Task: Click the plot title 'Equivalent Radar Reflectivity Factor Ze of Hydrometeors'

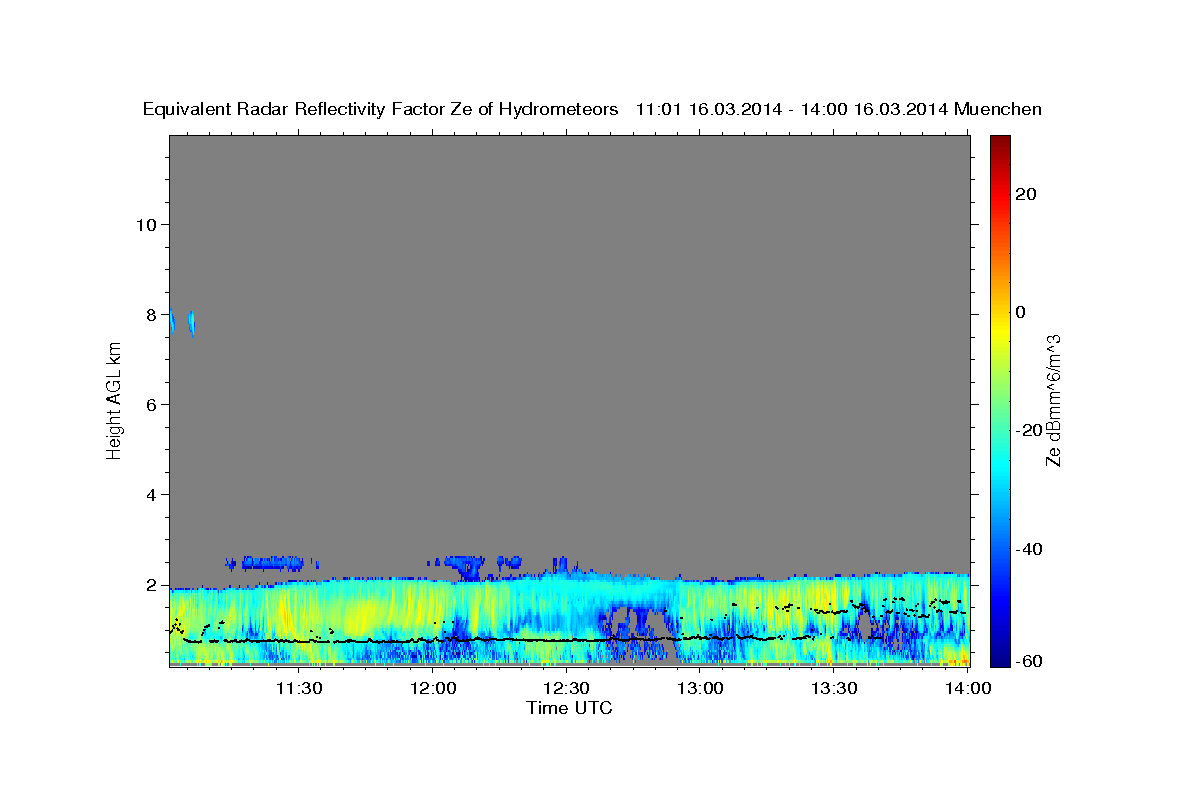Action: pyautogui.click(x=380, y=110)
